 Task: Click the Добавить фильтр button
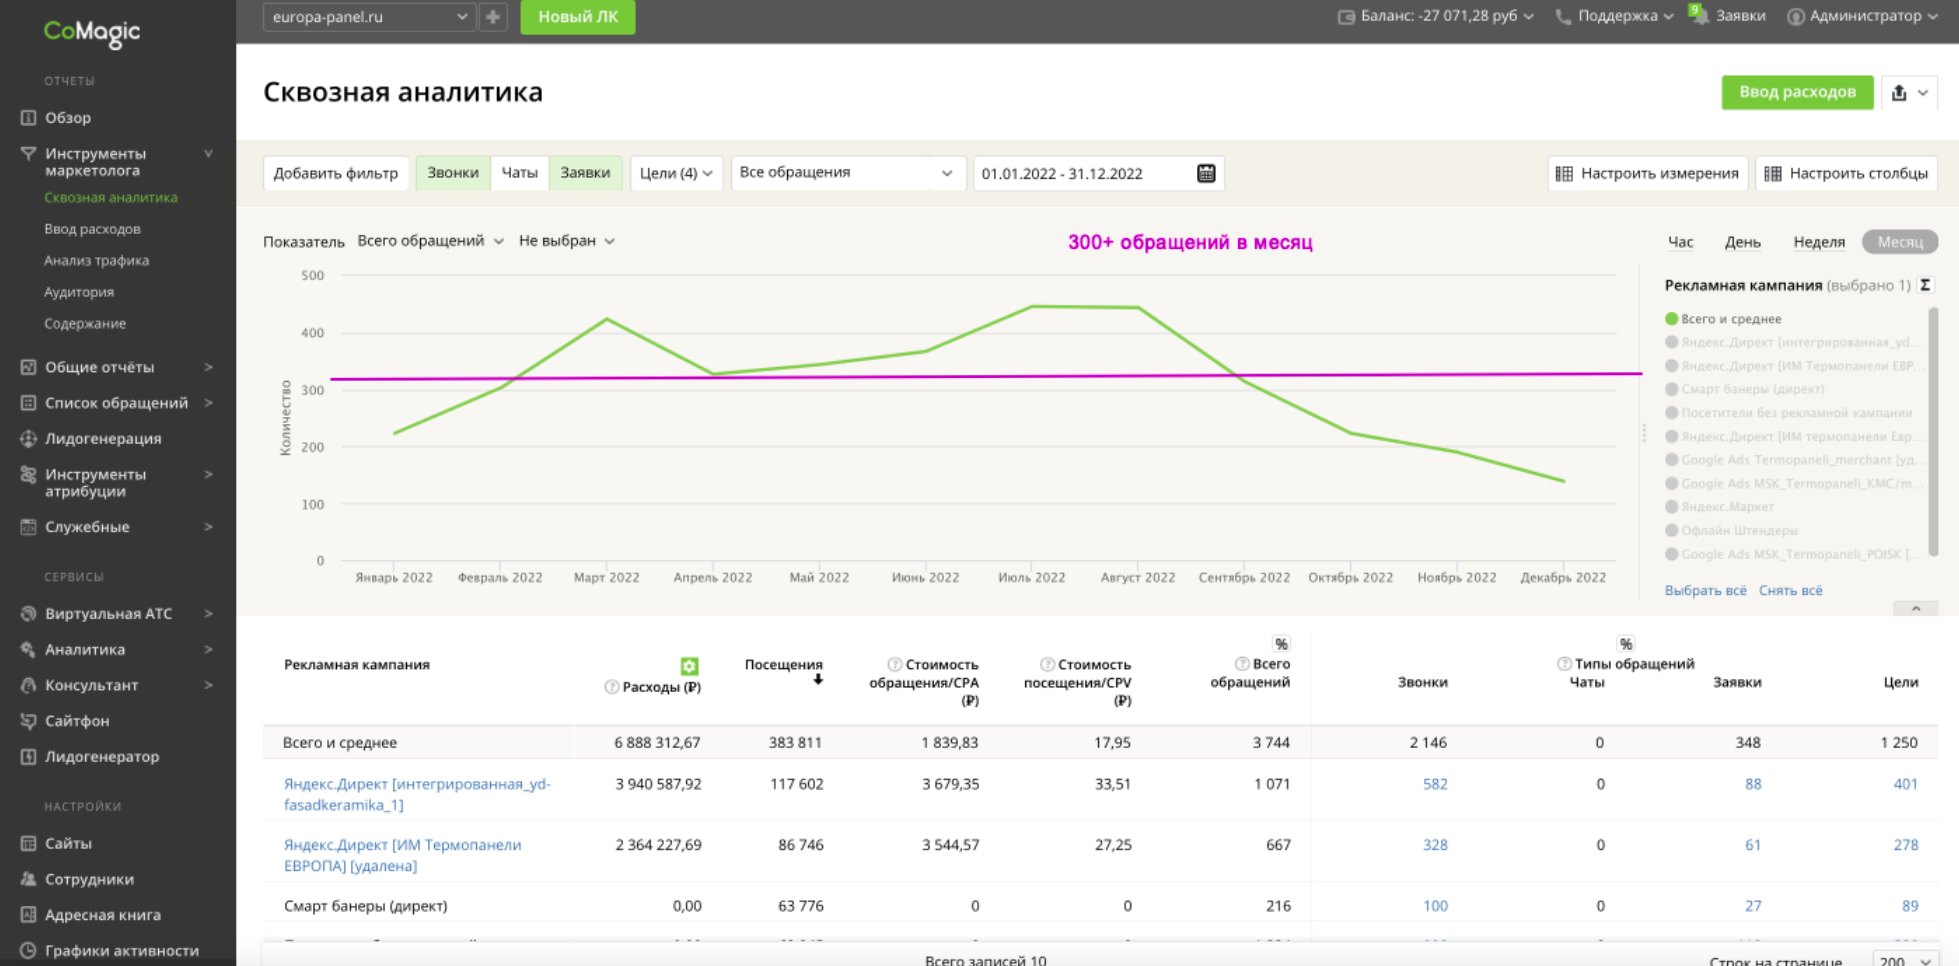pos(336,173)
